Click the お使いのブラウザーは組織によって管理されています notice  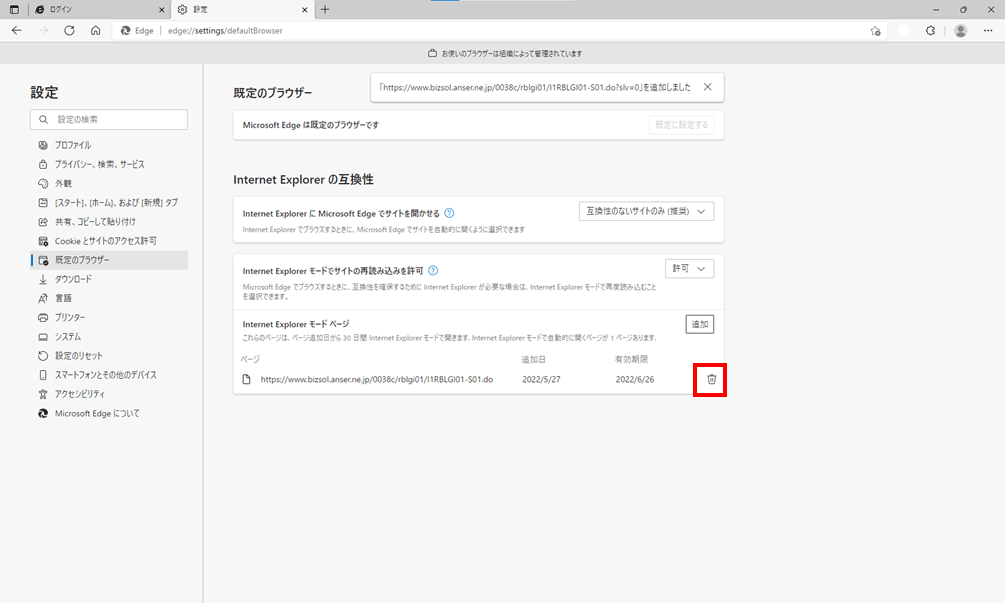coord(505,54)
